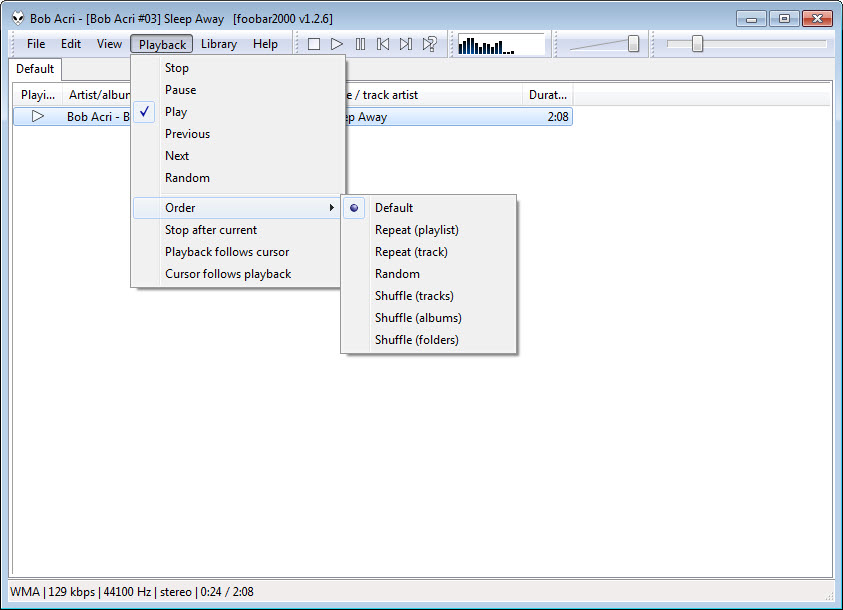Screen dimensions: 843x610
Task: Choose Stop in the Playback menu
Action: click(x=238, y=68)
